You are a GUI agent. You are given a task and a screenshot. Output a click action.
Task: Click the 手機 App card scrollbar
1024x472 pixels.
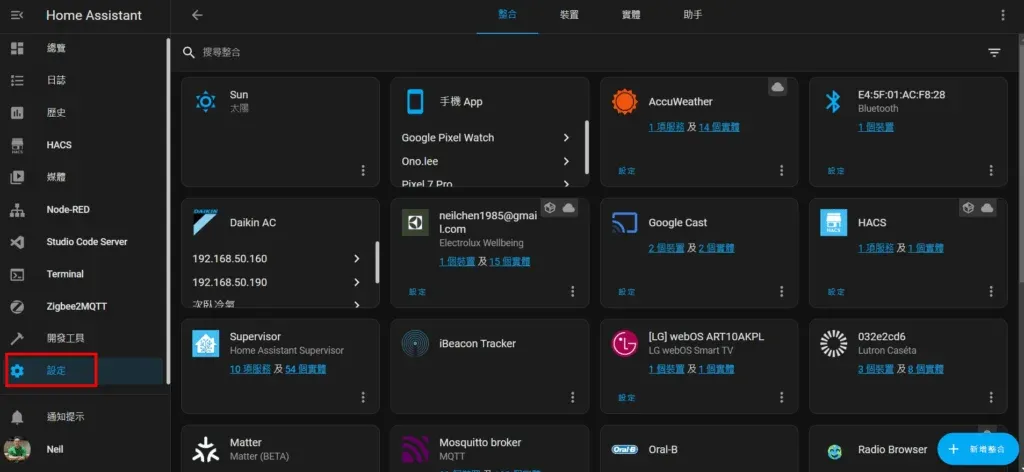coord(586,147)
